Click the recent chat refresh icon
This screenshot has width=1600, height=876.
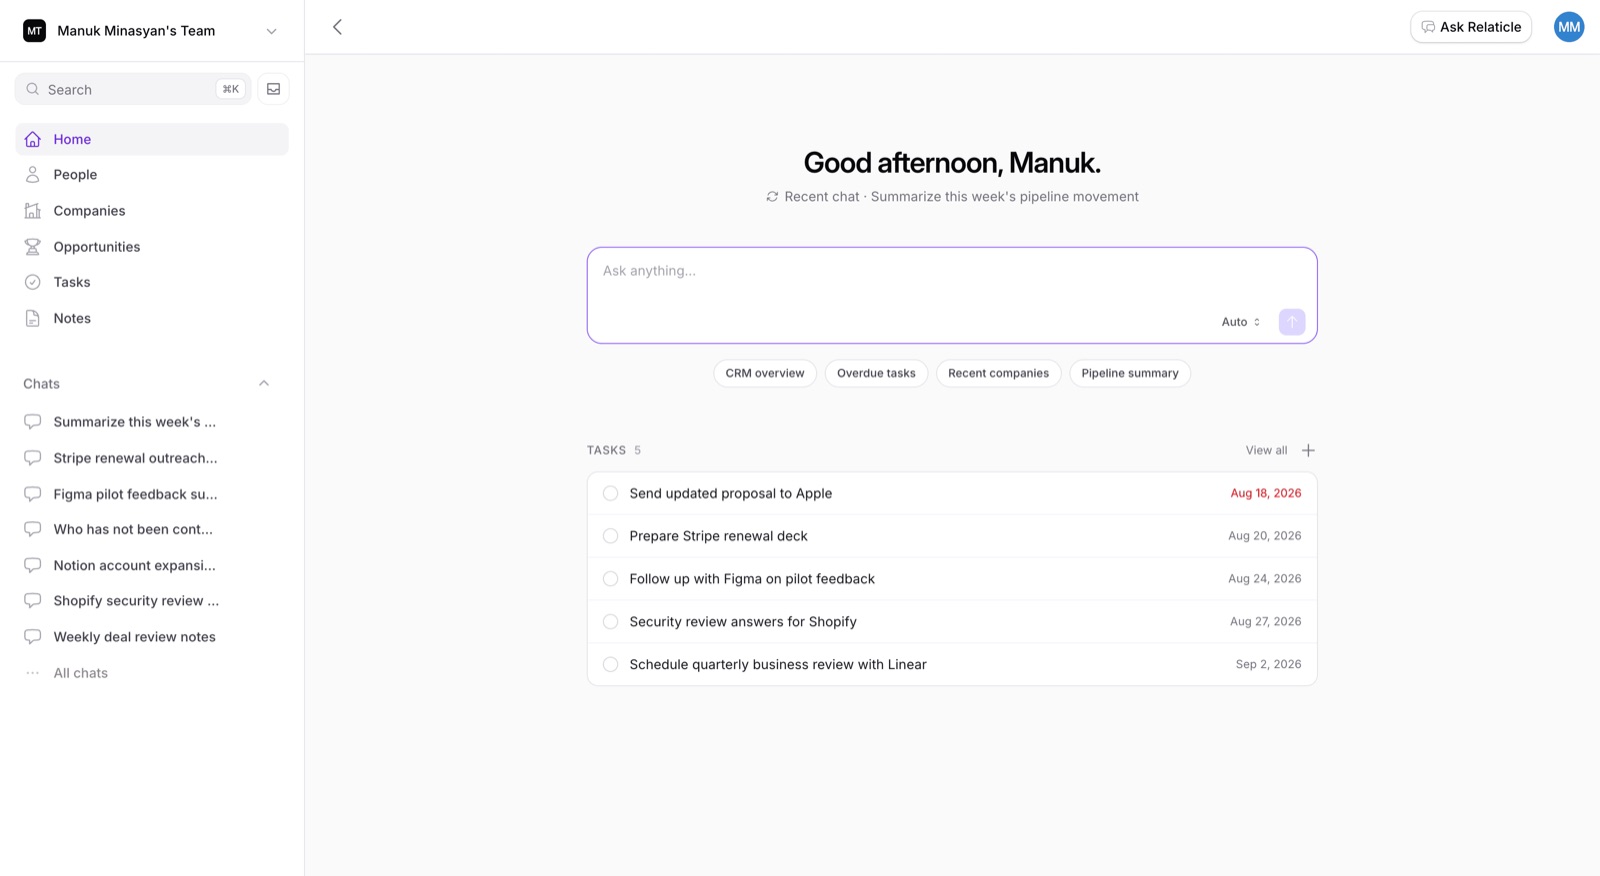coord(772,197)
